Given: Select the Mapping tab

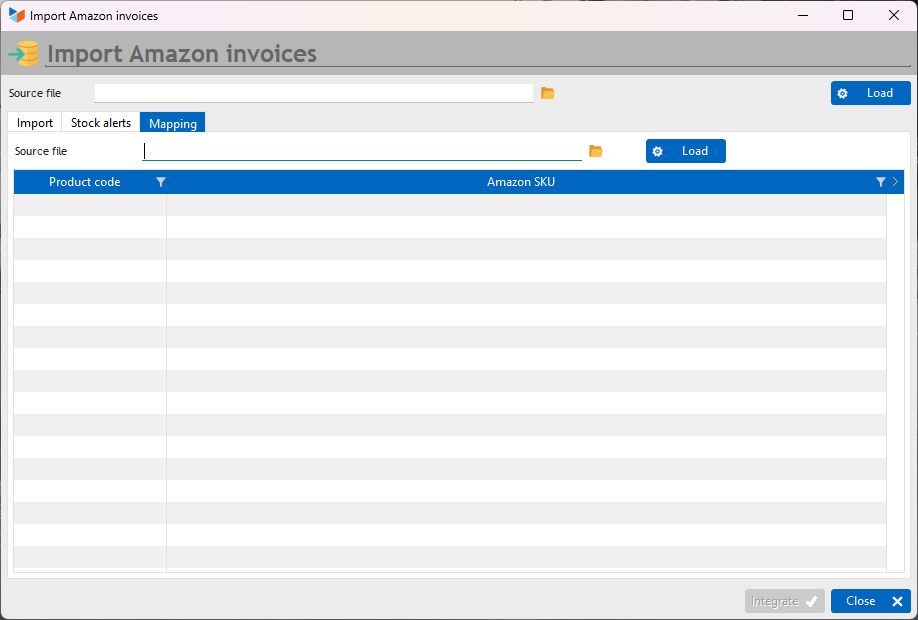Looking at the screenshot, I should pyautogui.click(x=173, y=122).
